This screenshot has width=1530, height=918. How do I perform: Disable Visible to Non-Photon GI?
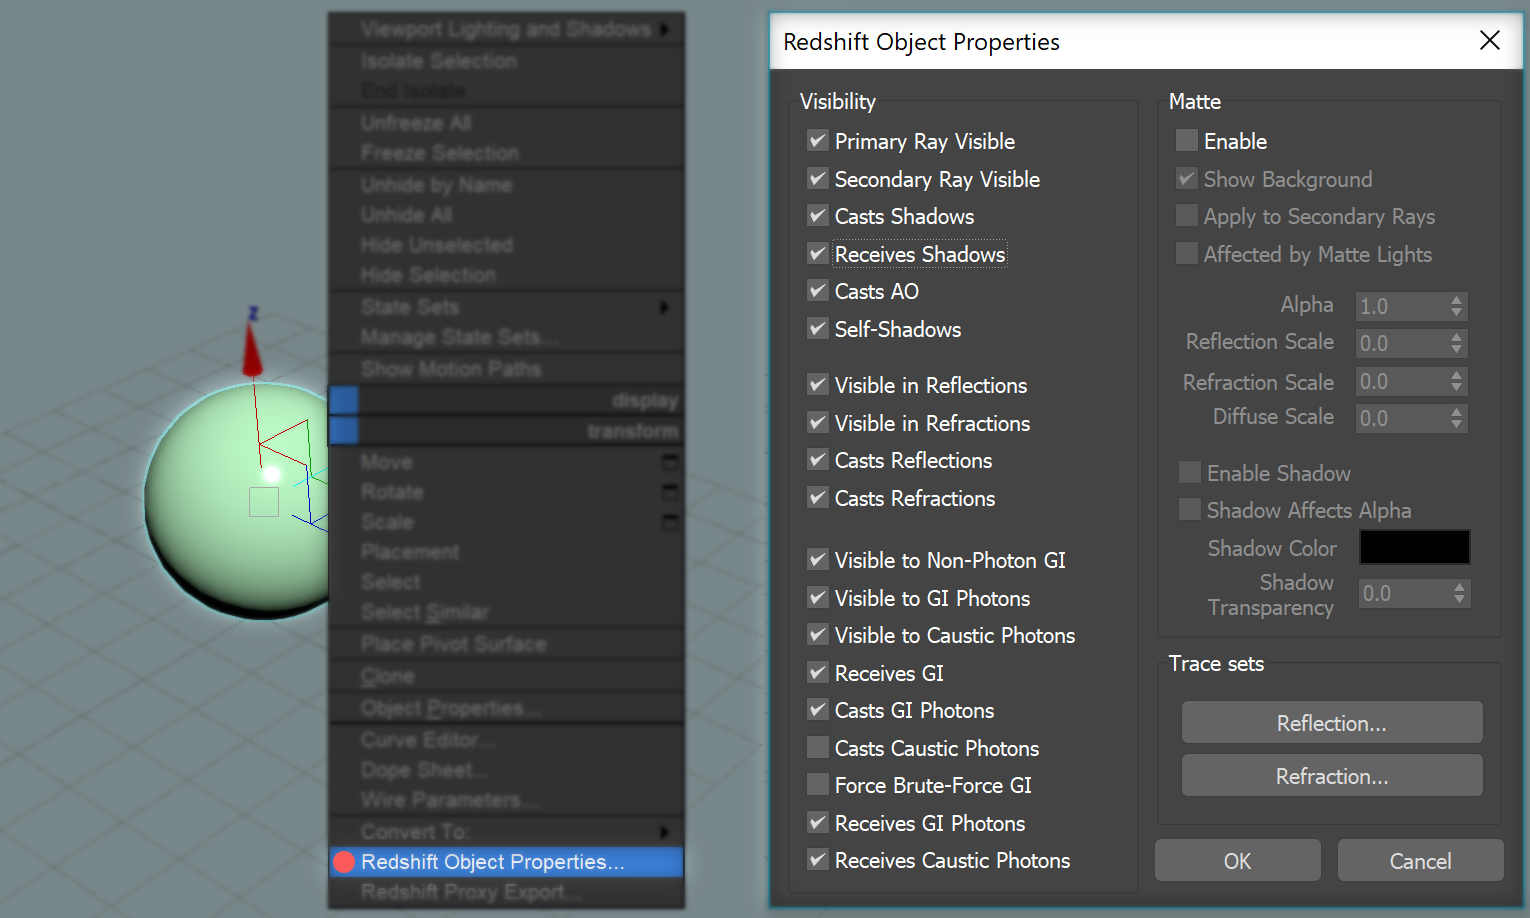(x=818, y=560)
